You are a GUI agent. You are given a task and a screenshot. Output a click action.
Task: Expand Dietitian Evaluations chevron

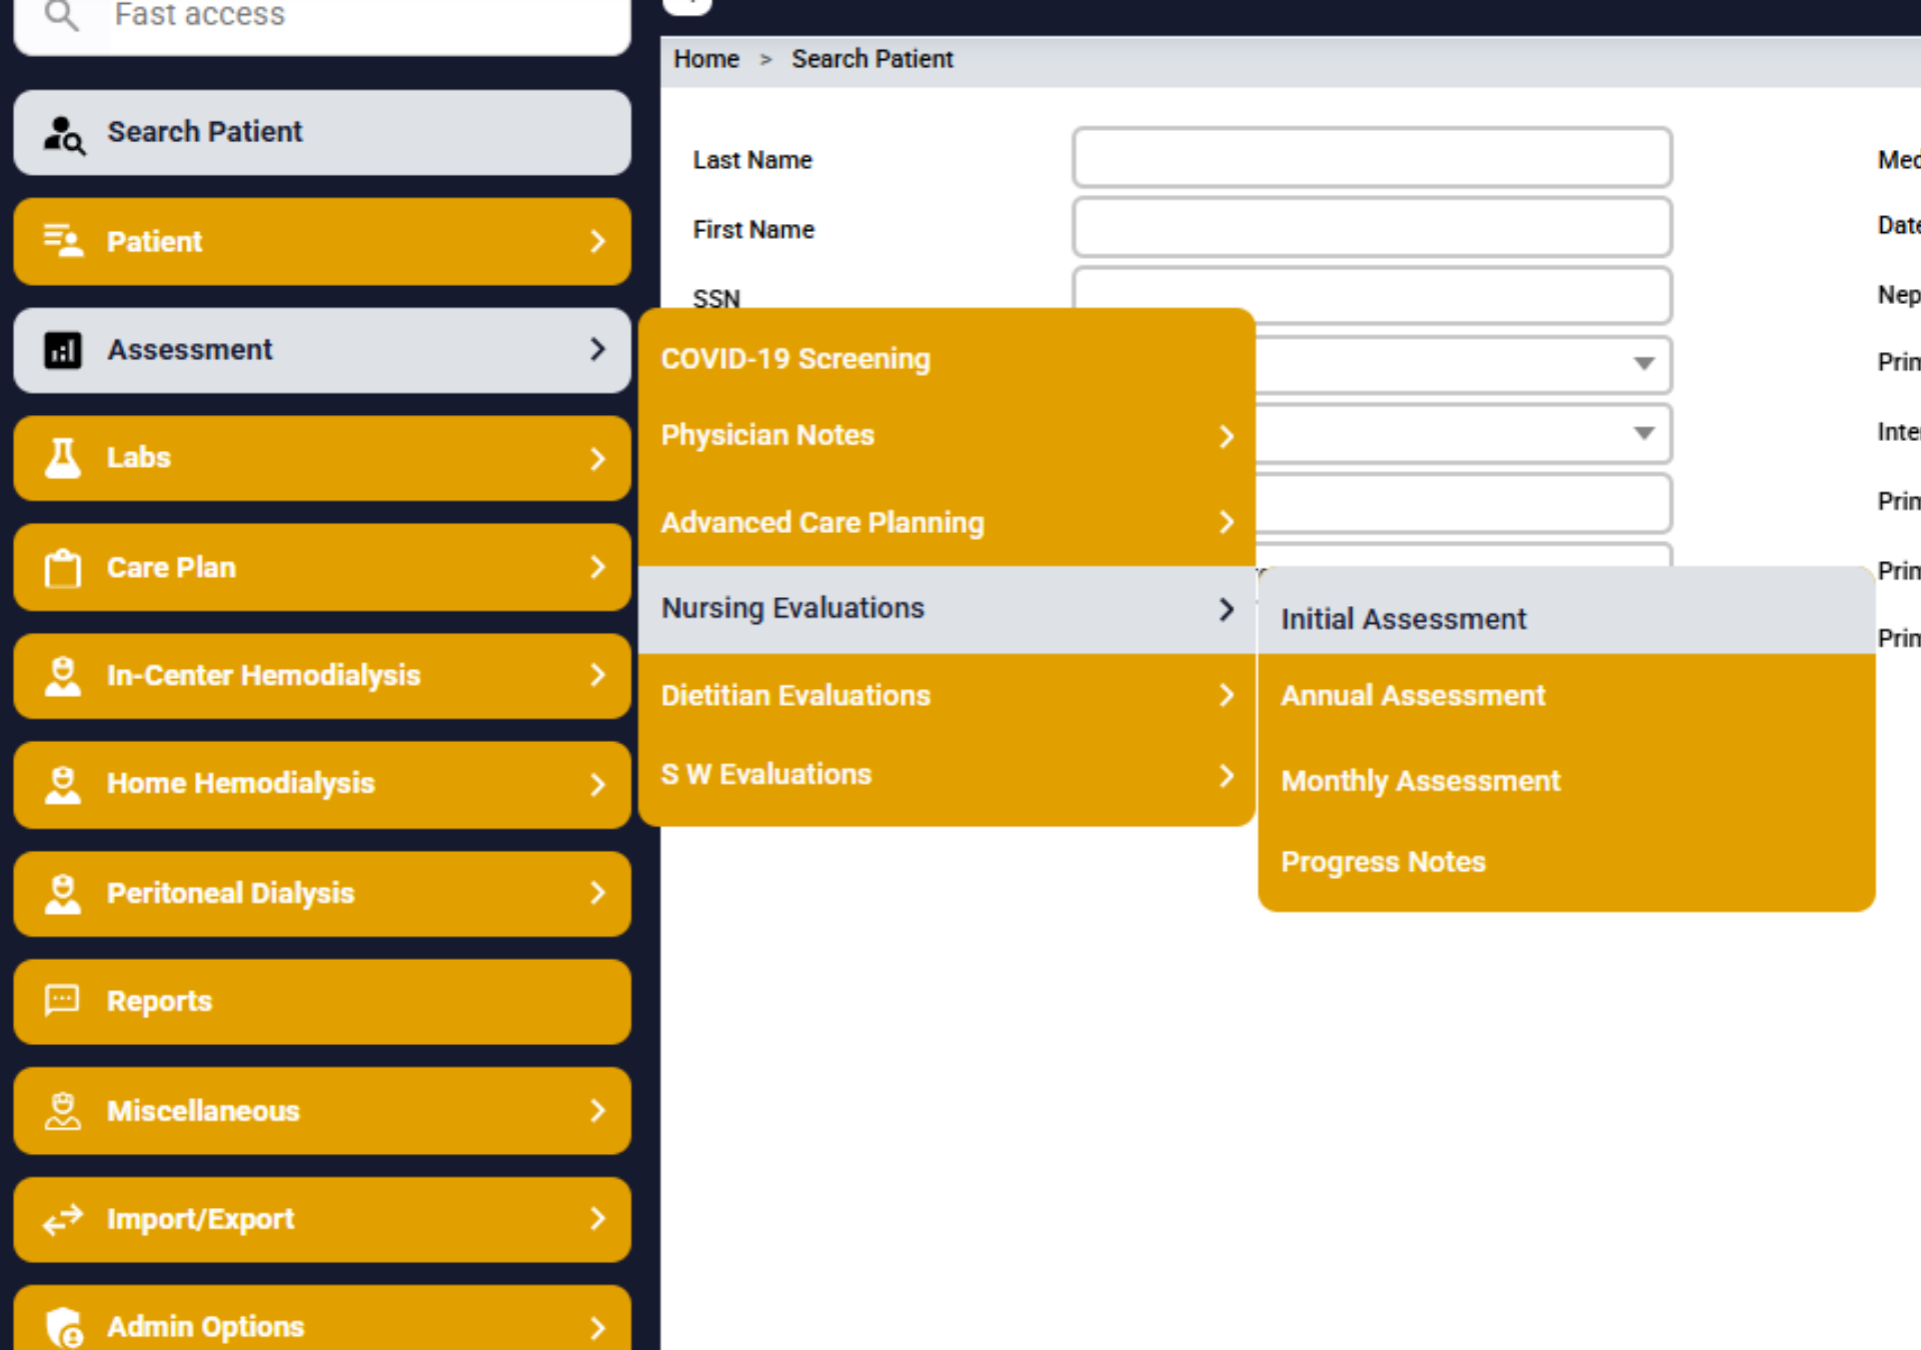coord(1226,695)
